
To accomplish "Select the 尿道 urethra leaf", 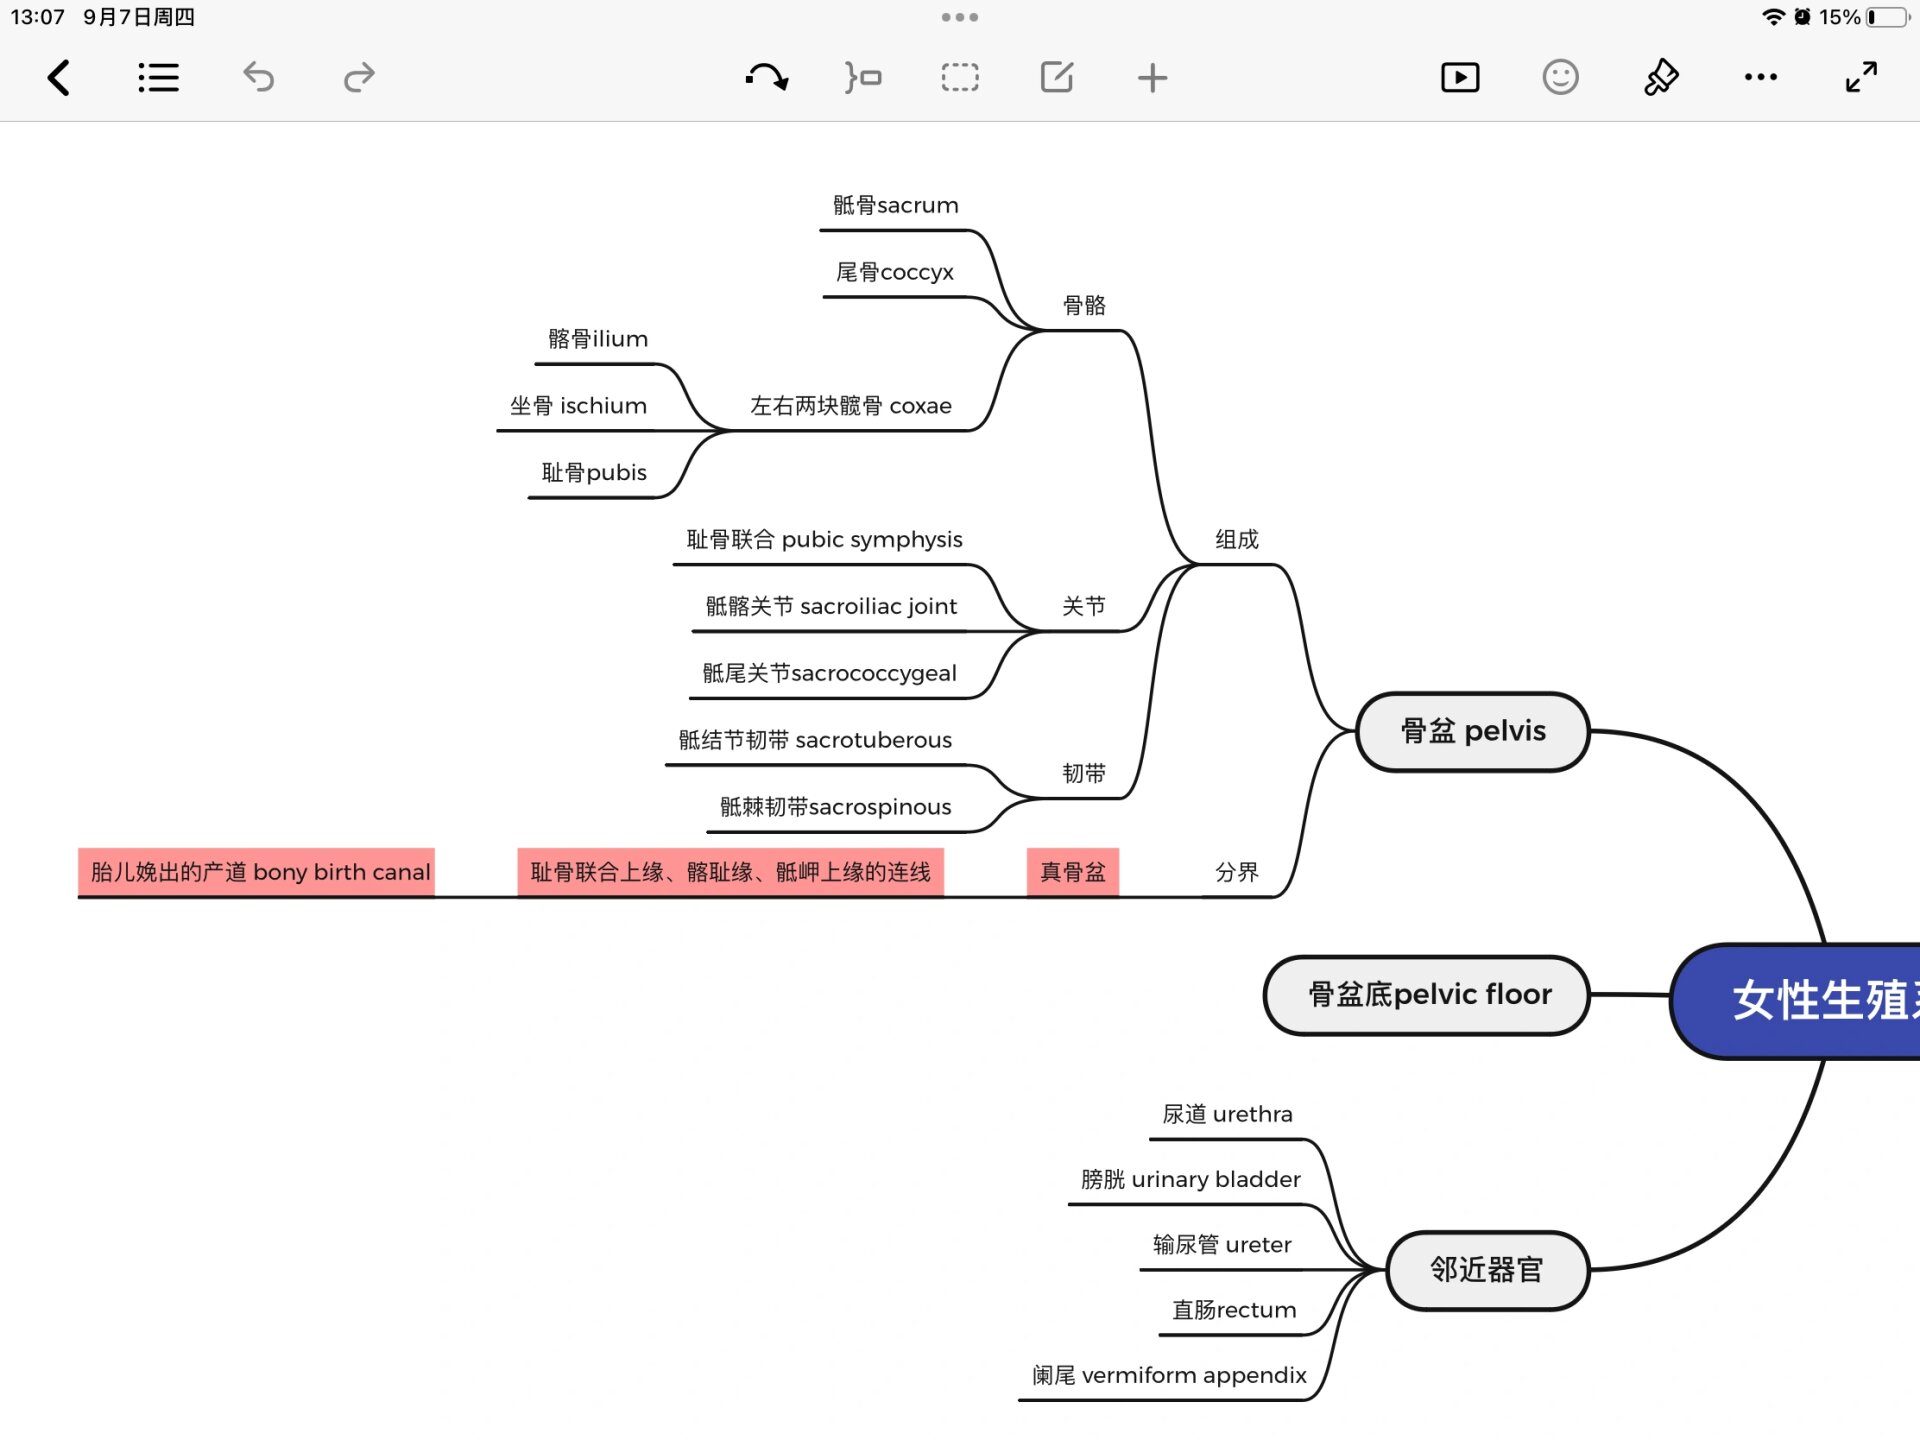I will 1228,1114.
